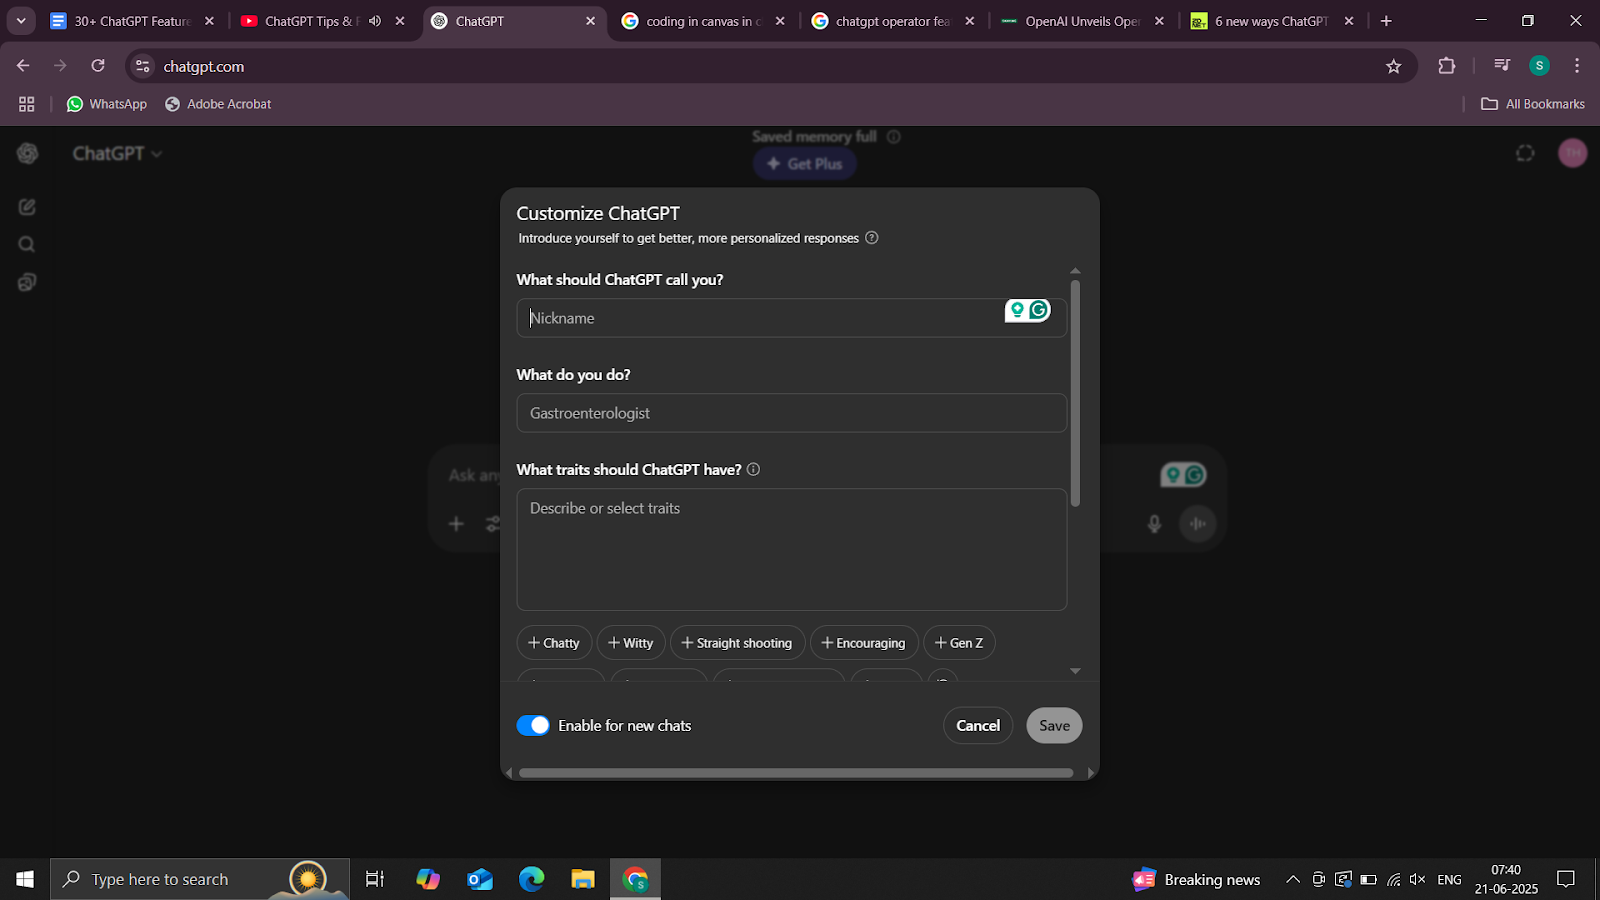Click the dialog vertical scrollbar down arrow
This screenshot has height=900, width=1600.
[1075, 671]
